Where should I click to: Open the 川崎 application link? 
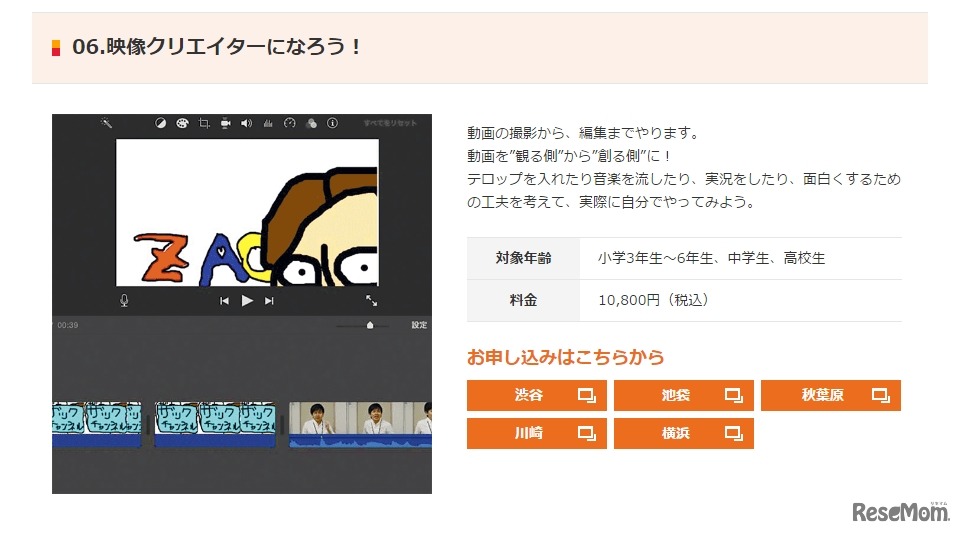point(536,433)
